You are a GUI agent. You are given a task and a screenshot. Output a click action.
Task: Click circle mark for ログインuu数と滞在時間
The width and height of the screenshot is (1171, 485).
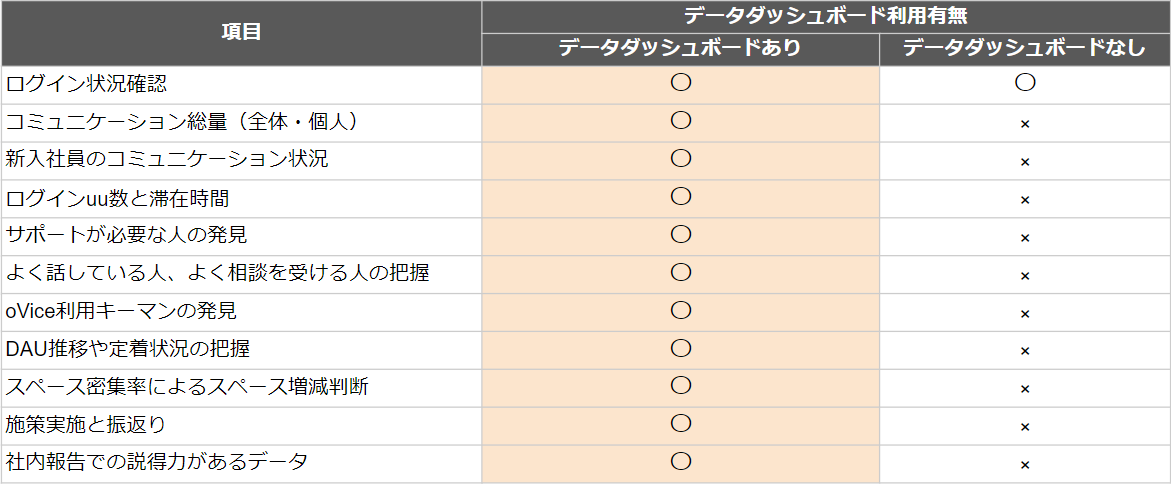pyautogui.click(x=680, y=197)
